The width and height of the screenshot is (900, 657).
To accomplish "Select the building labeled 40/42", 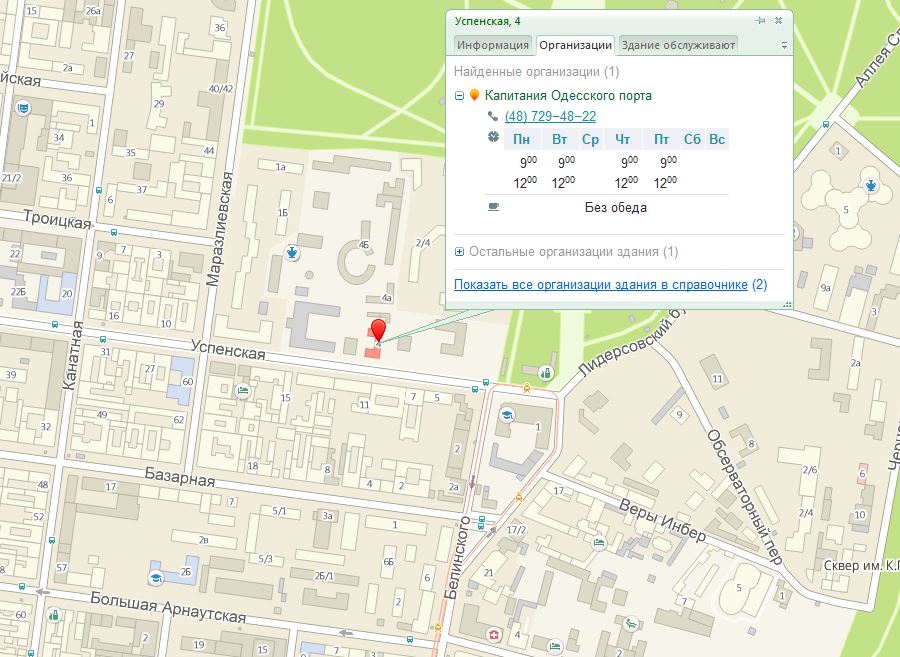I will pos(220,88).
